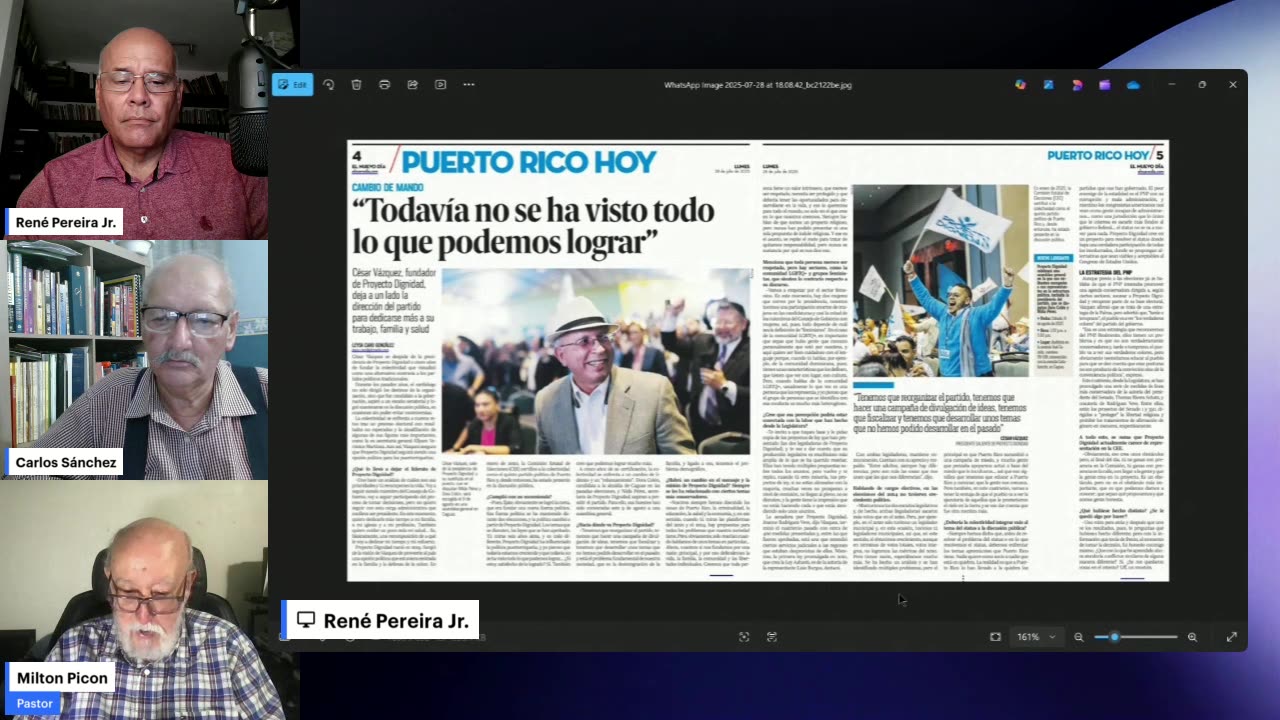Click the screen share label René Pereira Jr.
Screen dimensions: 1280x720
point(382,620)
